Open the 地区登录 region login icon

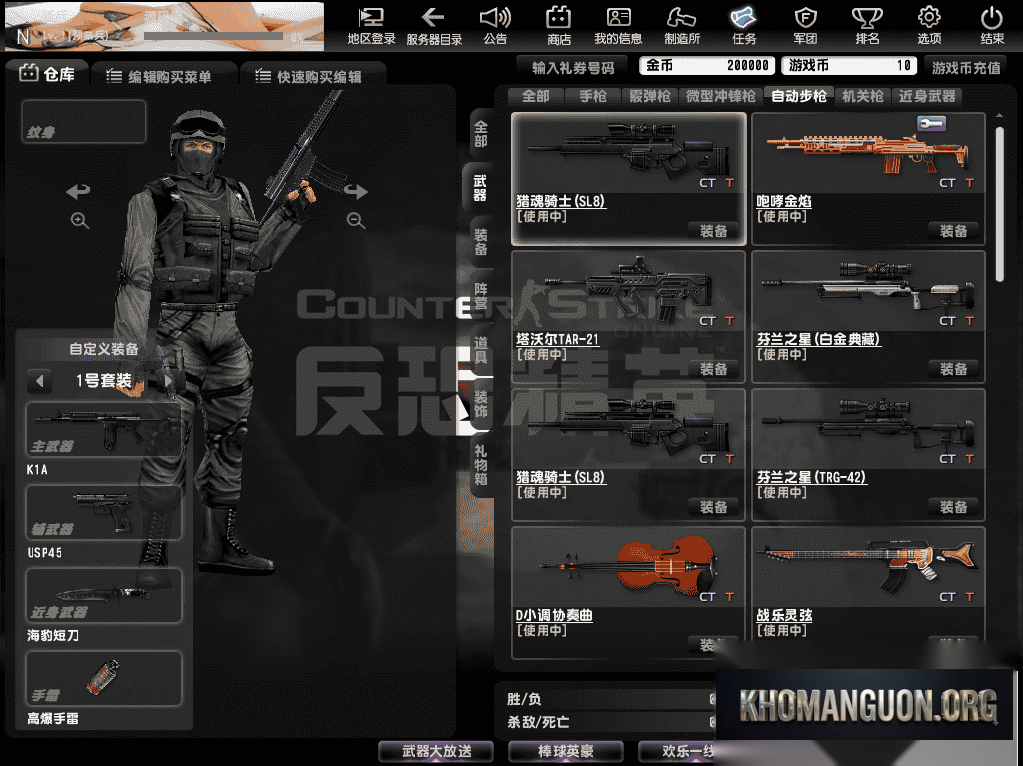point(371,26)
